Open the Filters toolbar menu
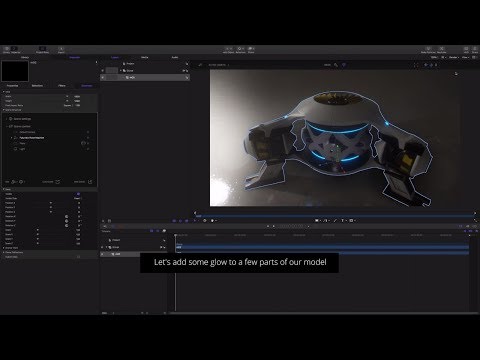This screenshot has height=360, width=480. coord(251,50)
